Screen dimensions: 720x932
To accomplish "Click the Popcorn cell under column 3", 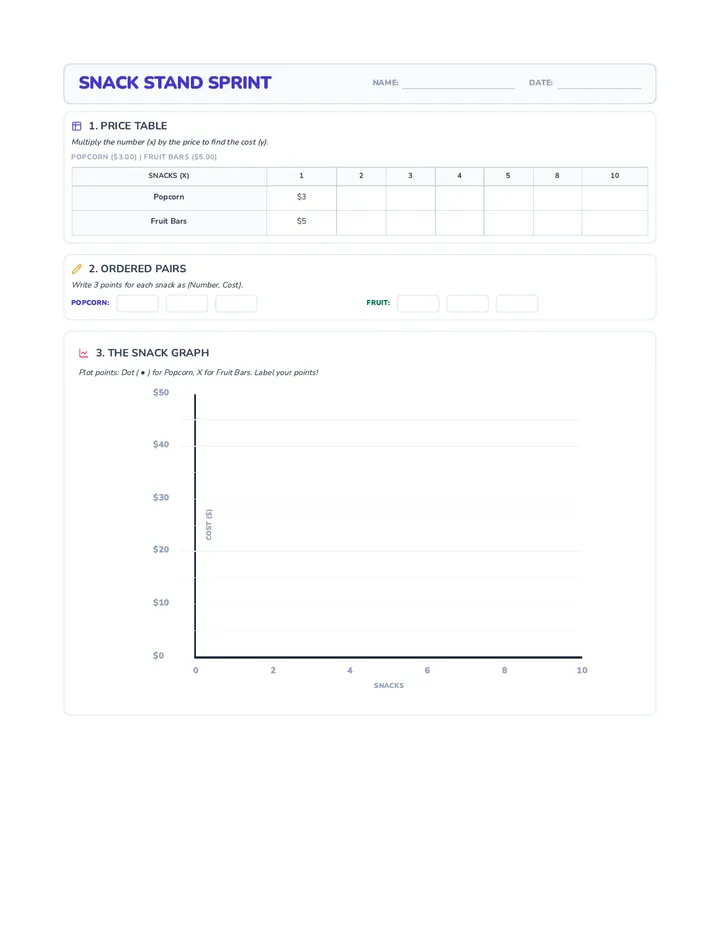I will 410,198.
